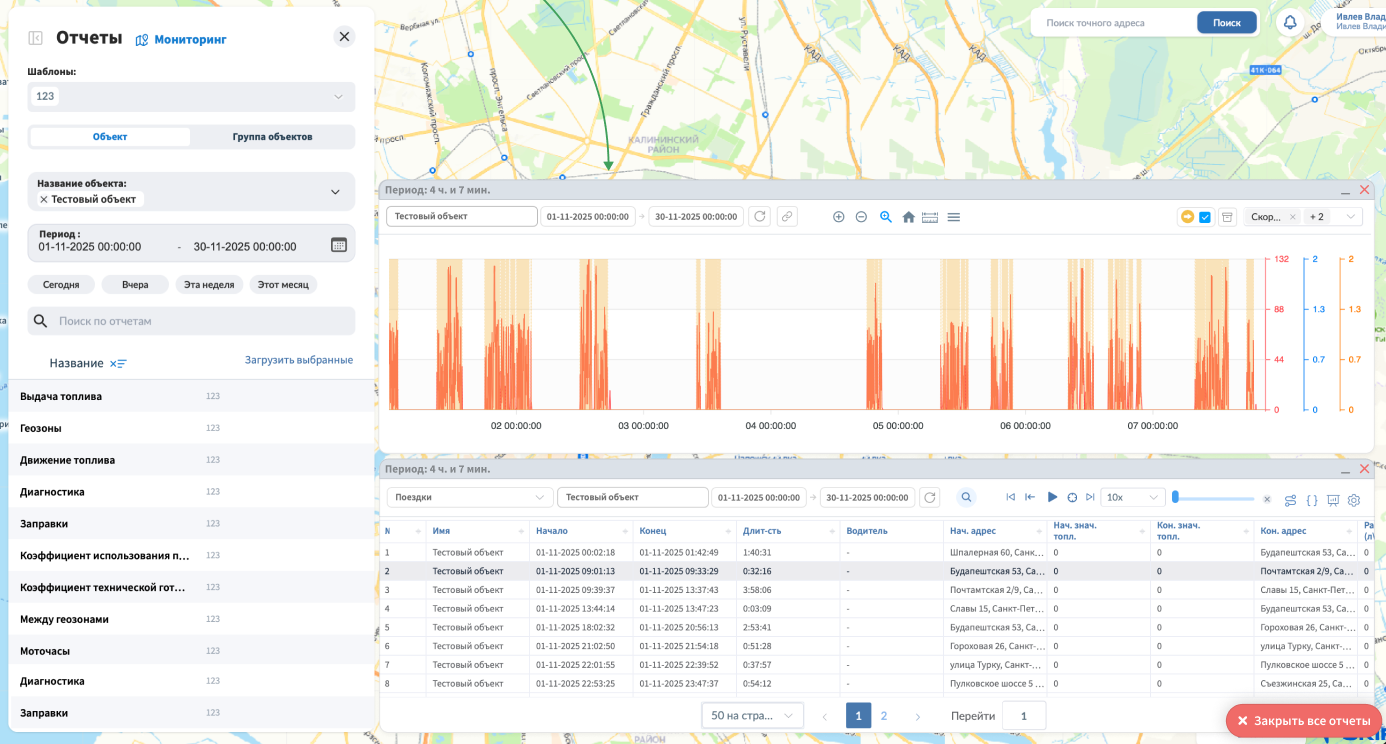Toggle the blue chart checkbox
1386x744 pixels.
pos(1205,217)
